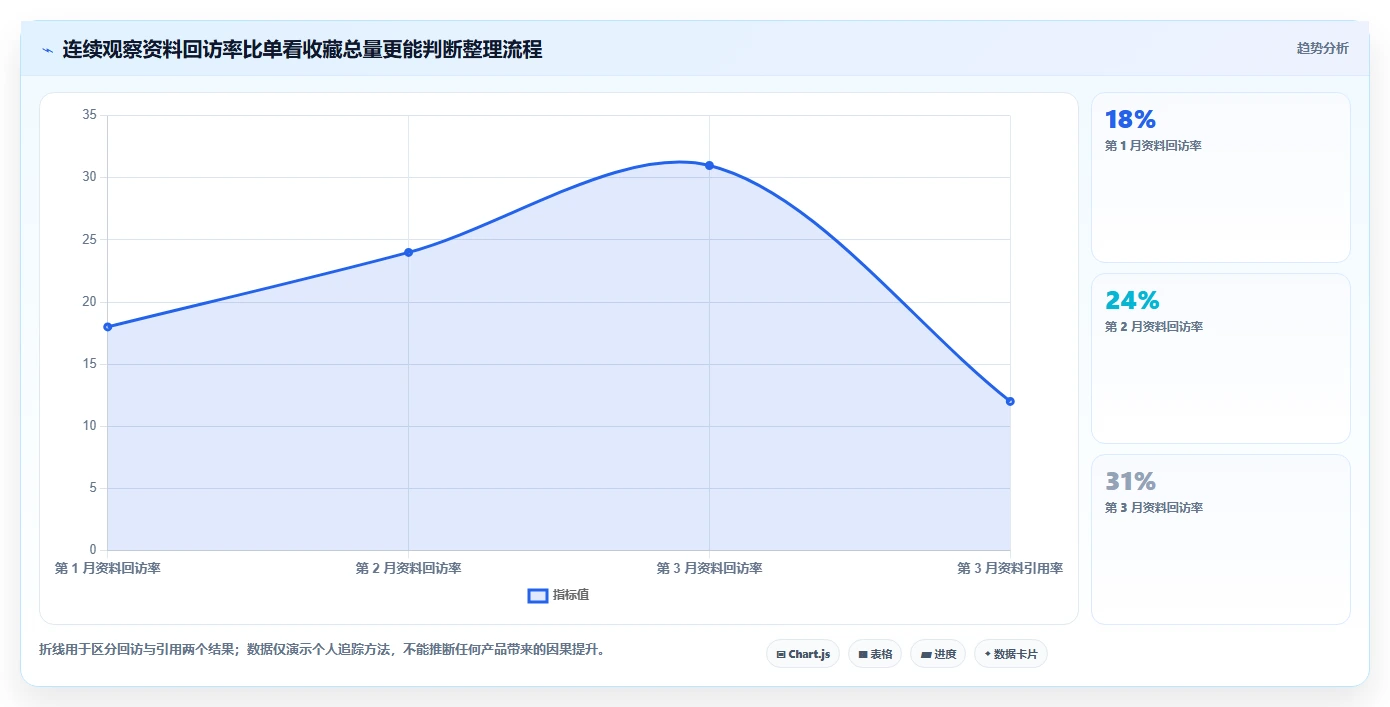Click the lightning icon beside the title
This screenshot has height=707, width=1390.
pyautogui.click(x=47, y=49)
